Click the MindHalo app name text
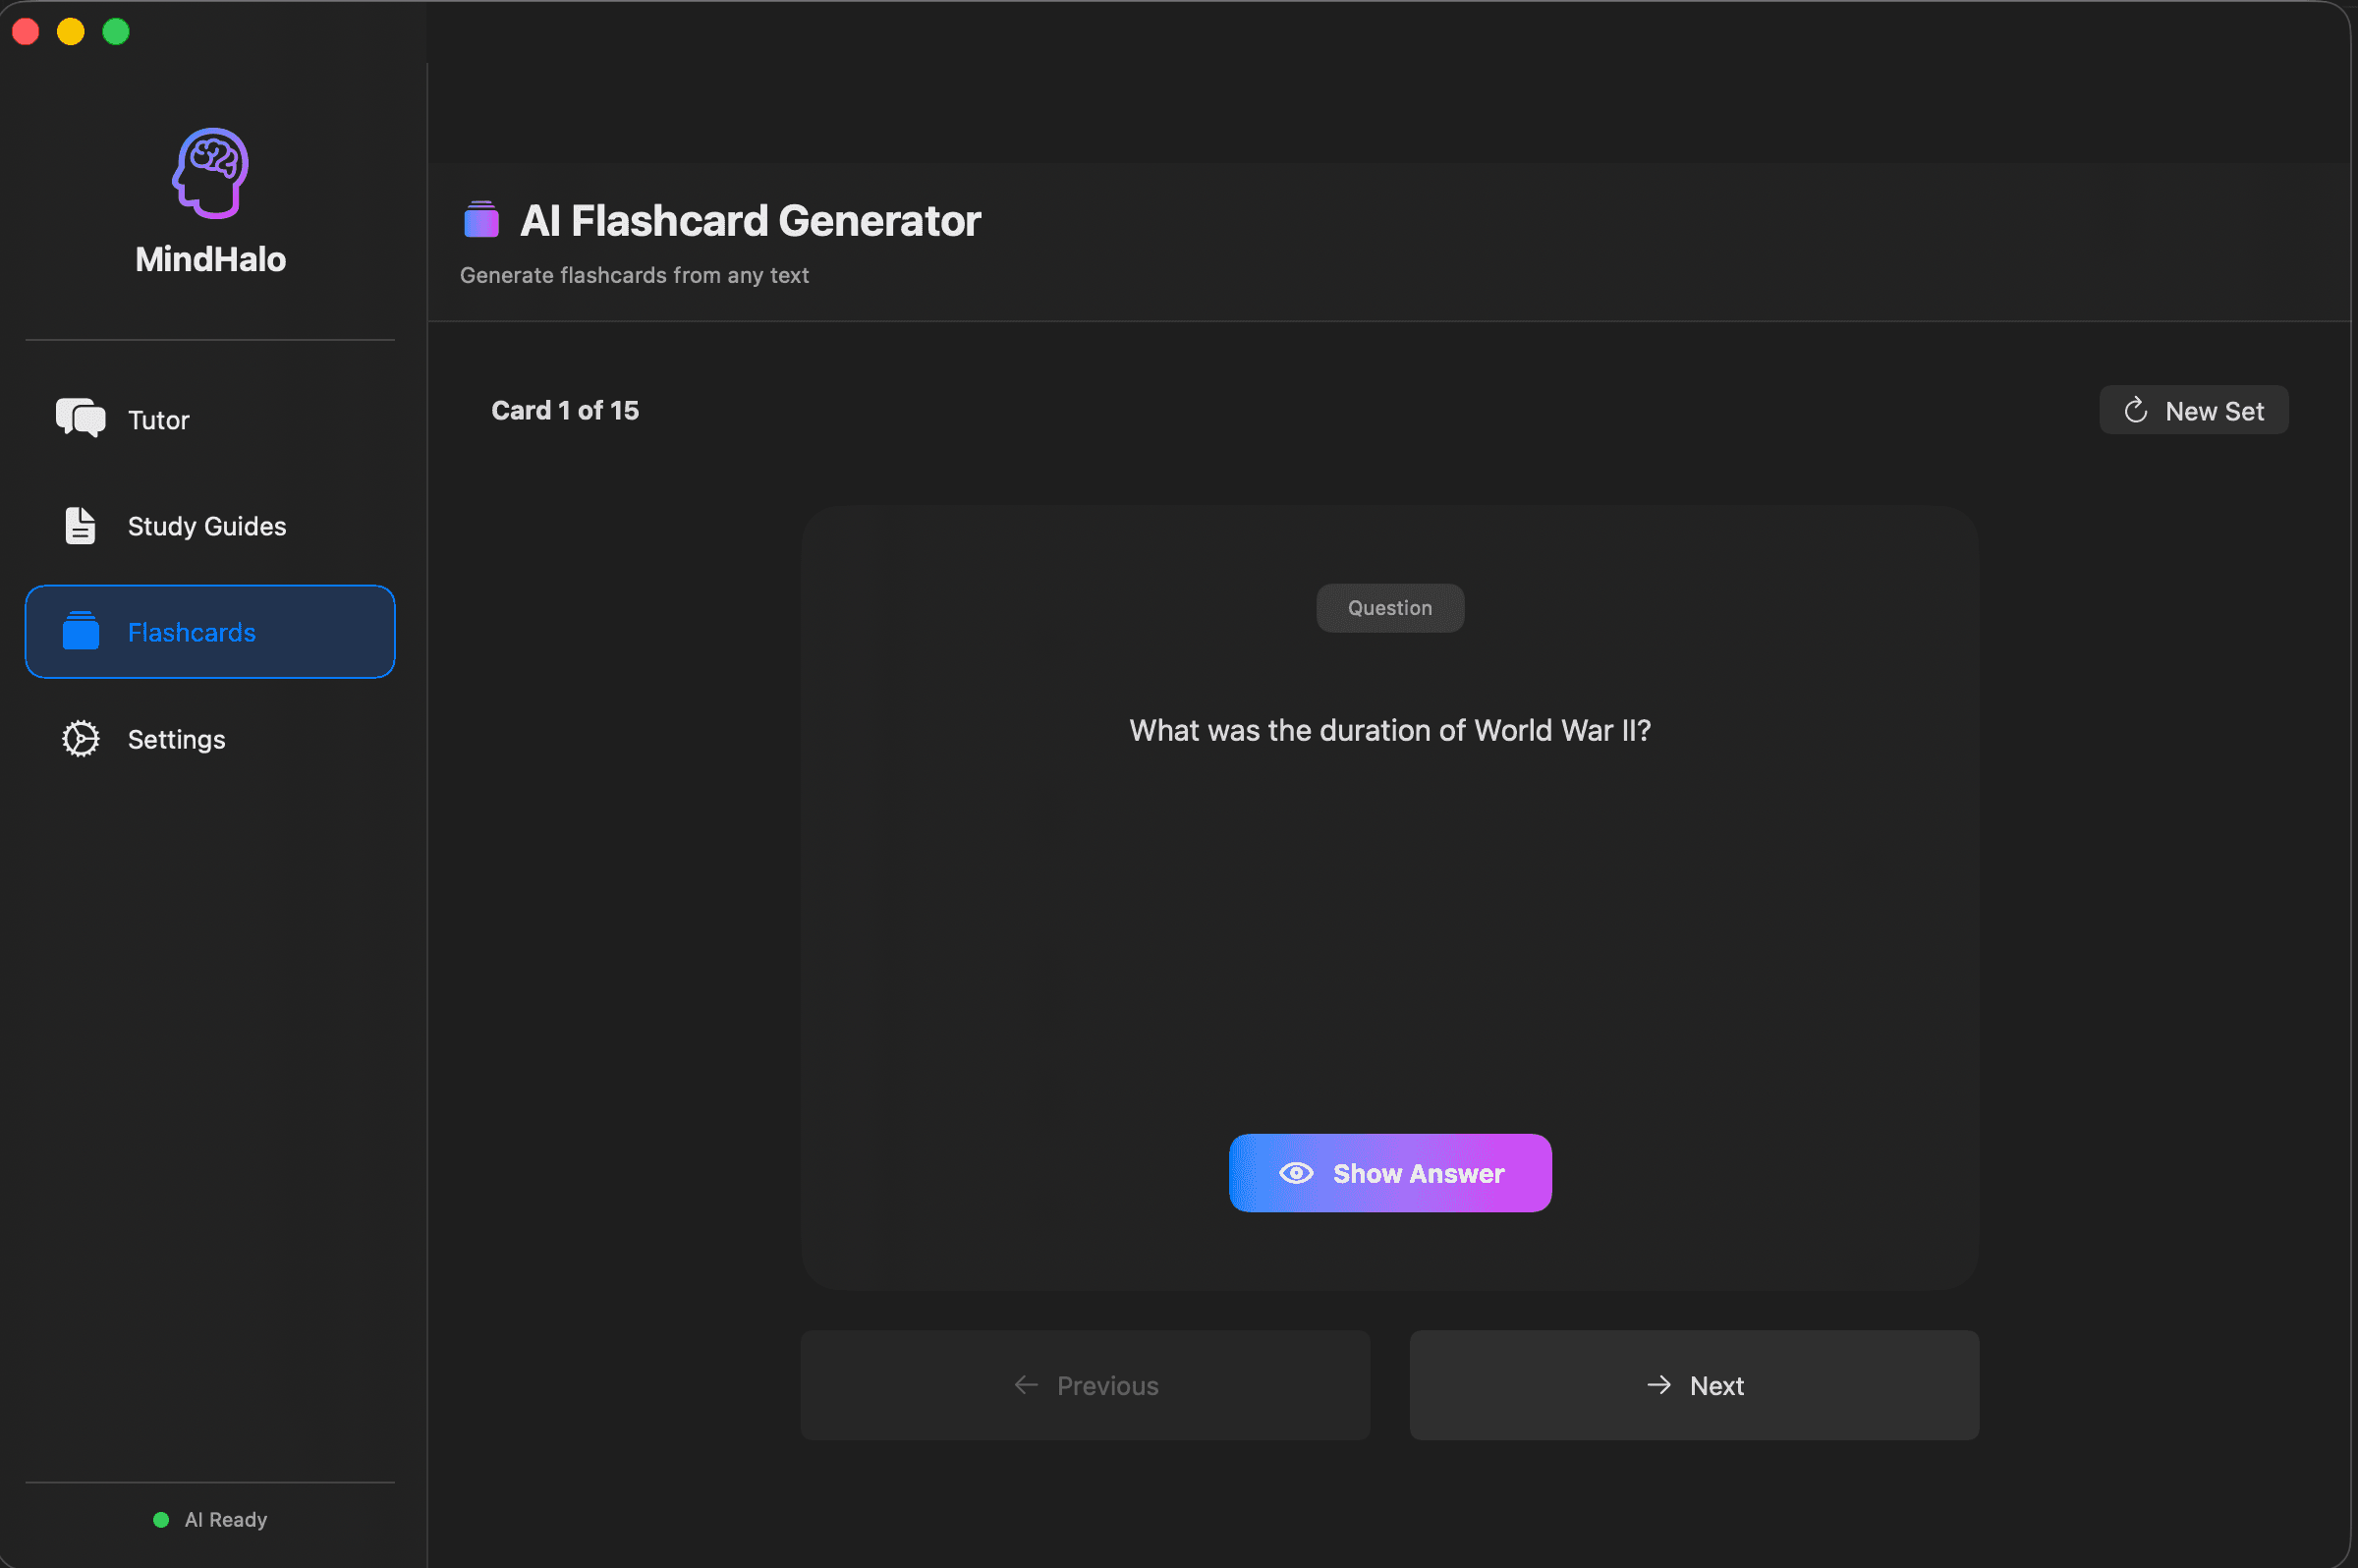 point(210,259)
